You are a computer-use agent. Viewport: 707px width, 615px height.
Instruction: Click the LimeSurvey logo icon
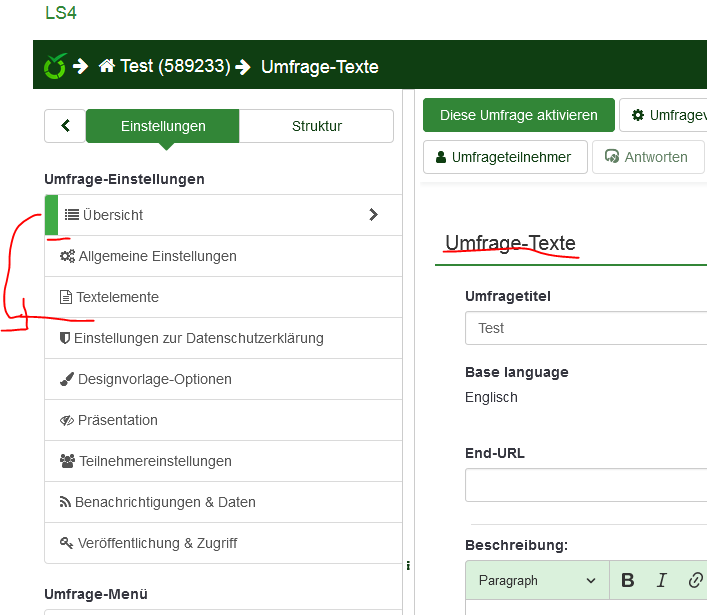[x=55, y=67]
